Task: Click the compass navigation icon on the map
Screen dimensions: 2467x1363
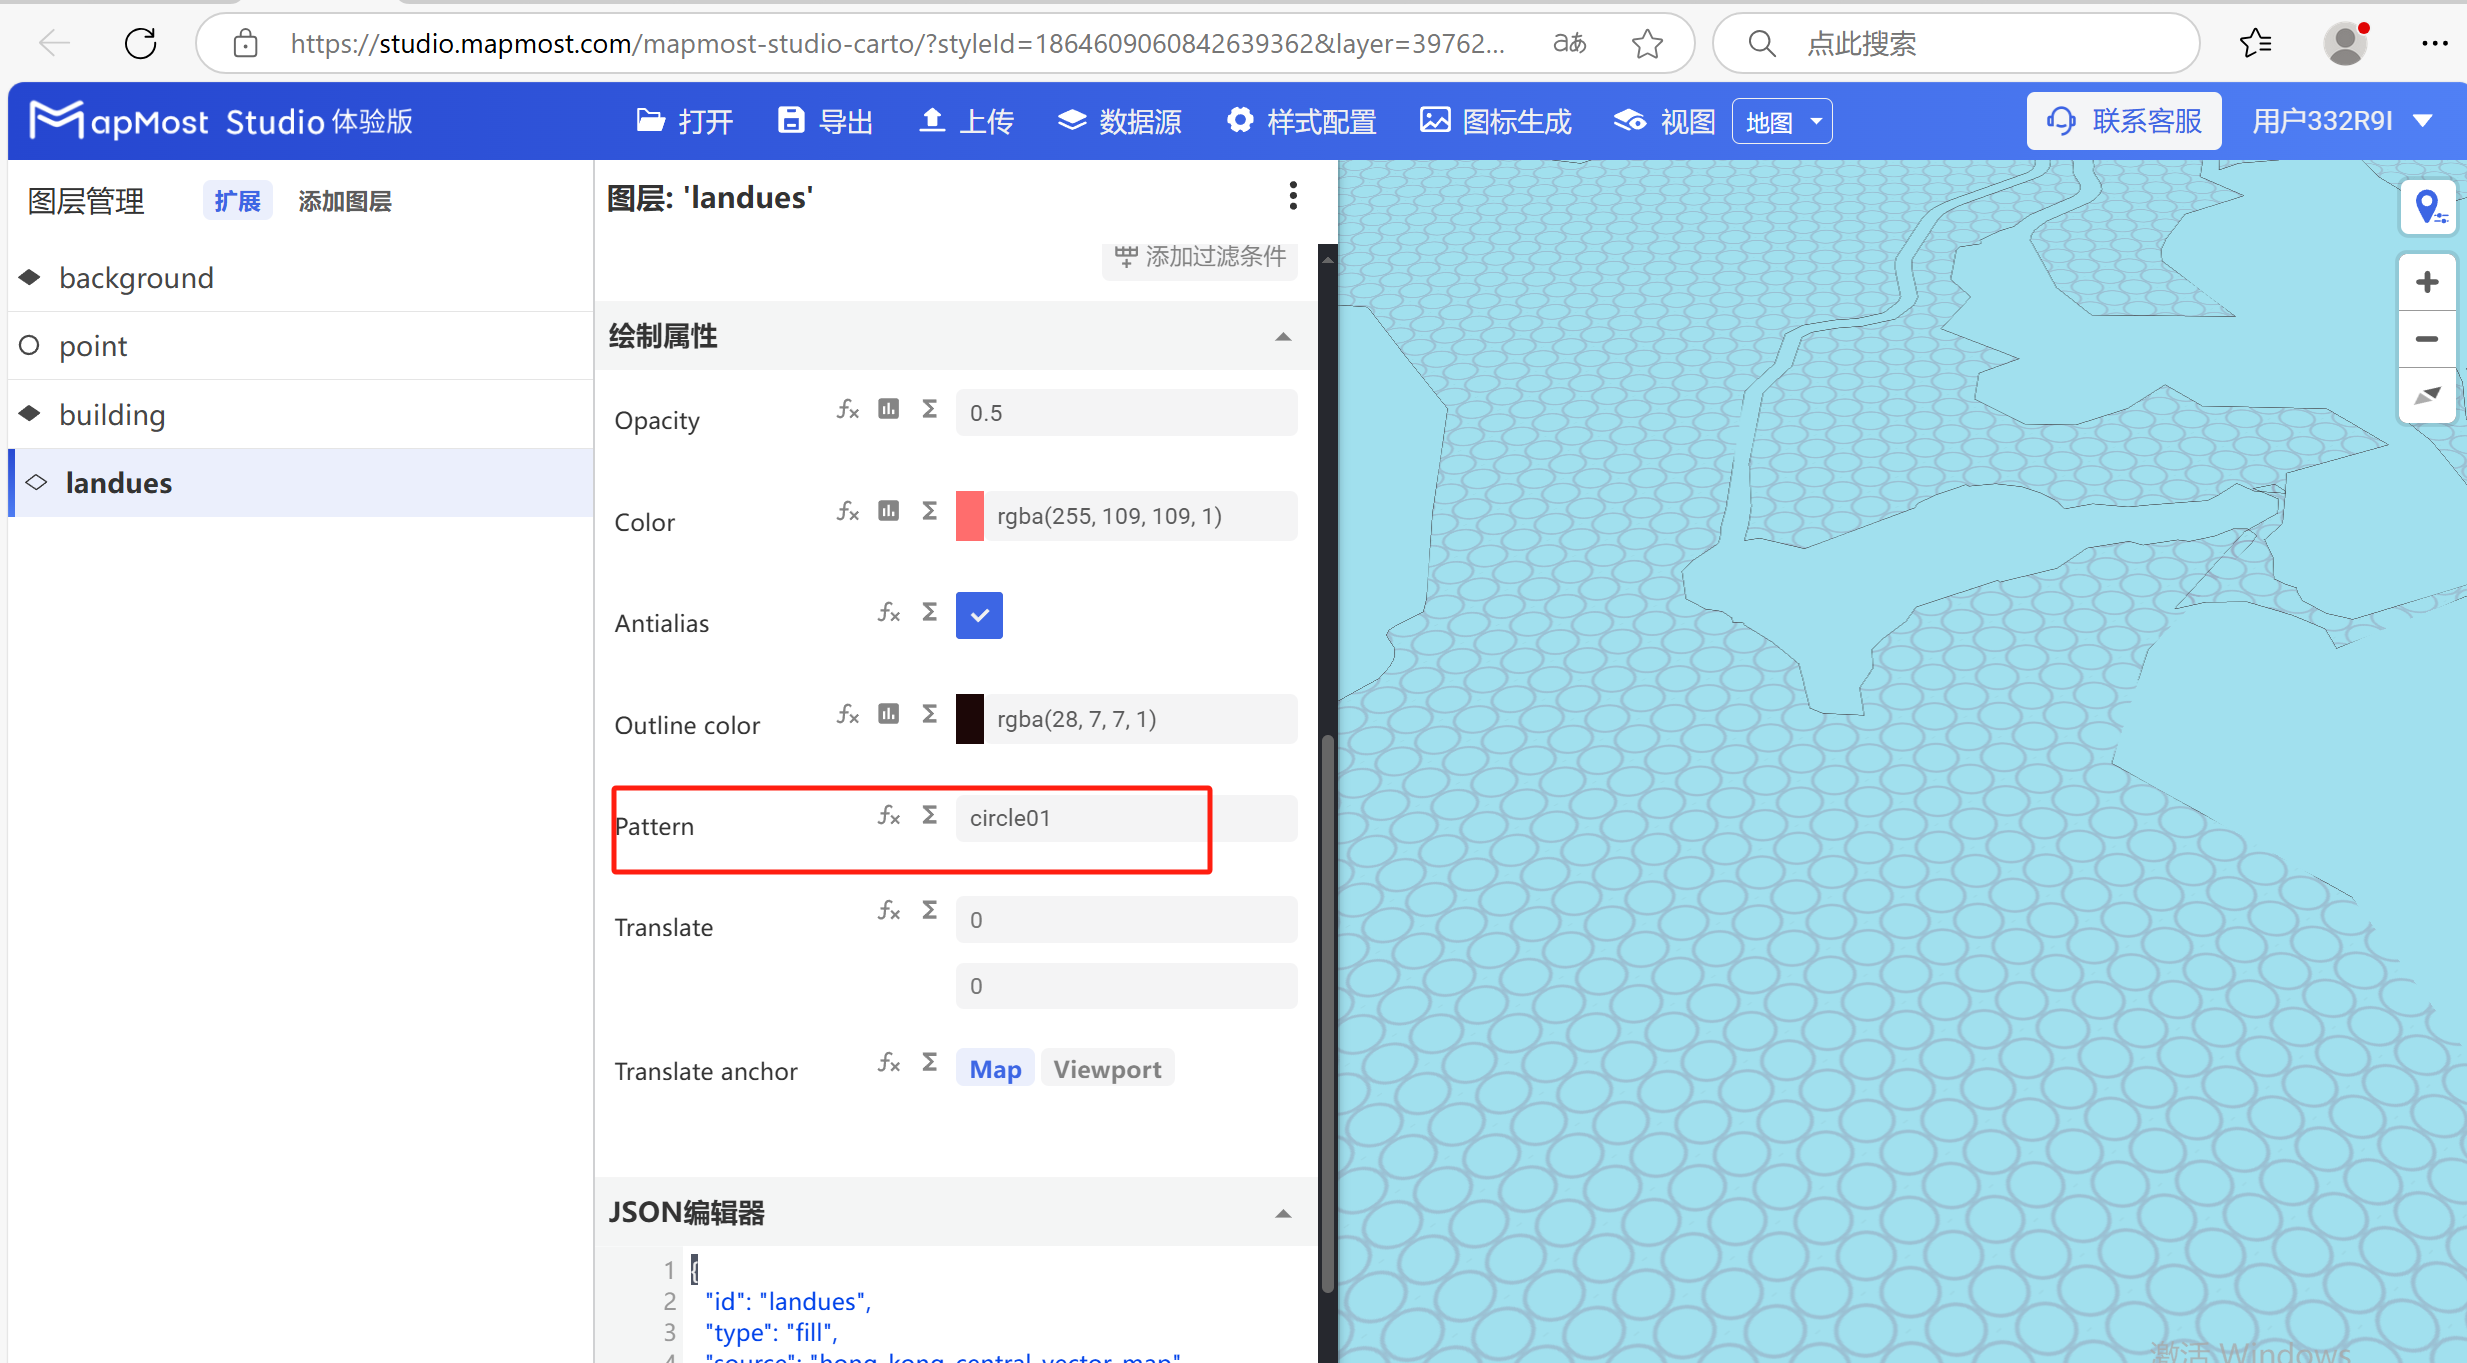Action: (2428, 396)
